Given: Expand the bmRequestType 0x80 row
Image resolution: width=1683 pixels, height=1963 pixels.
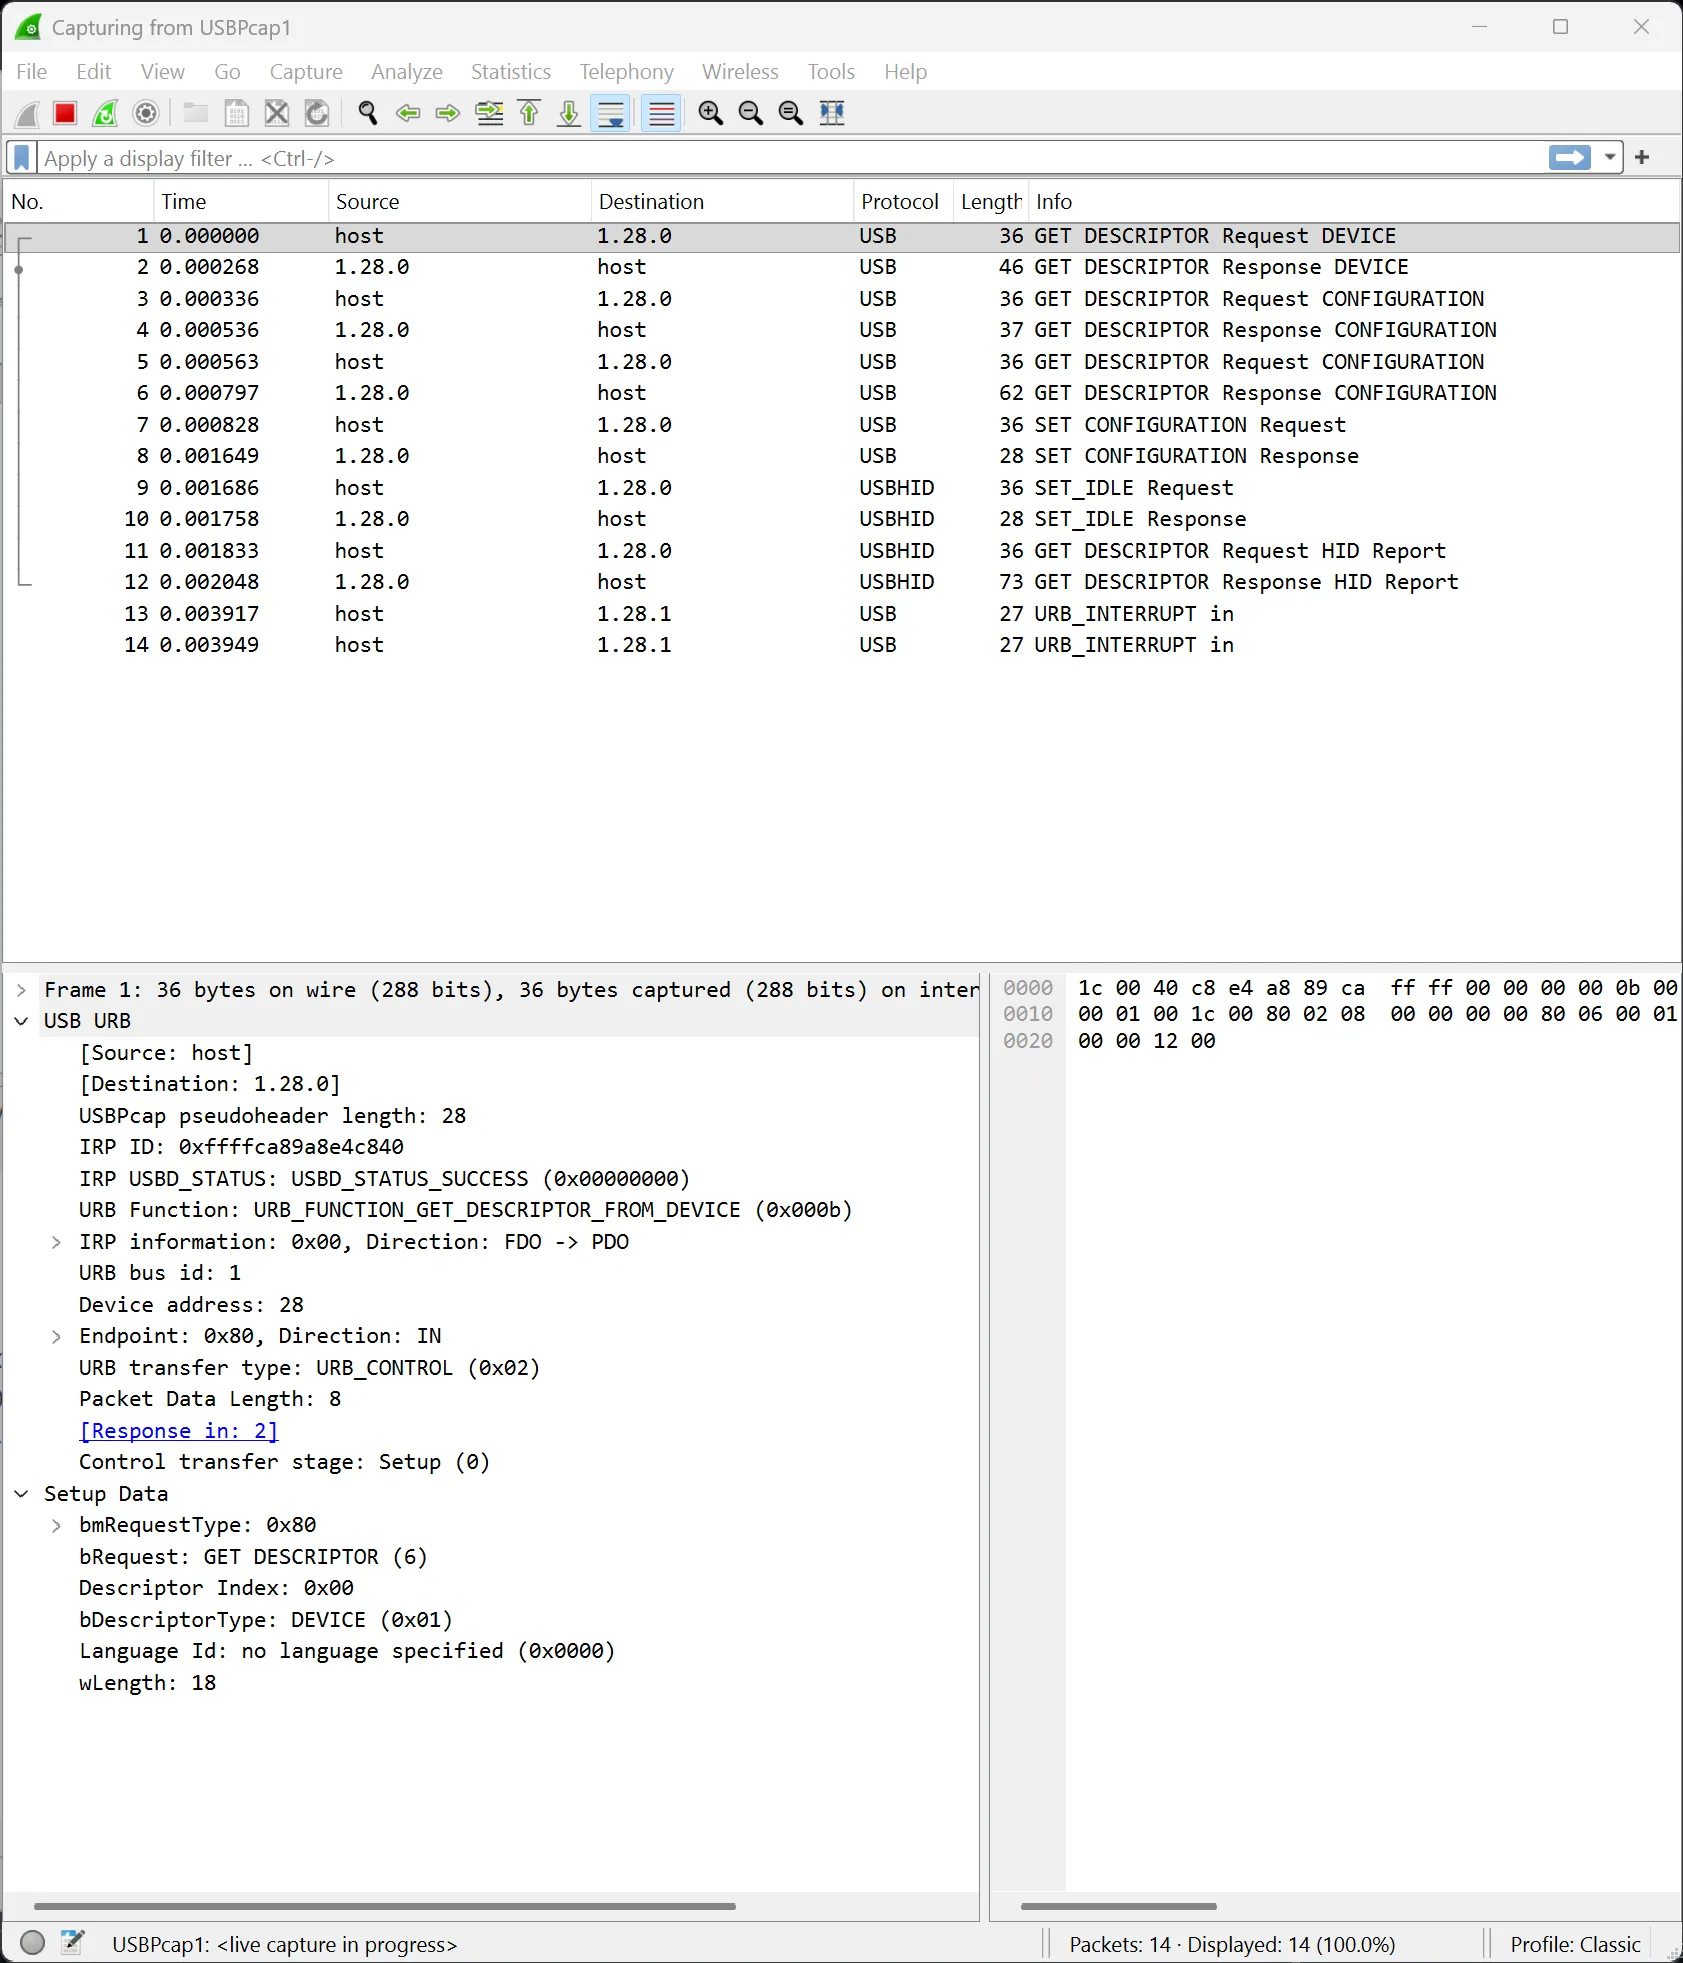Looking at the screenshot, I should click(57, 1525).
